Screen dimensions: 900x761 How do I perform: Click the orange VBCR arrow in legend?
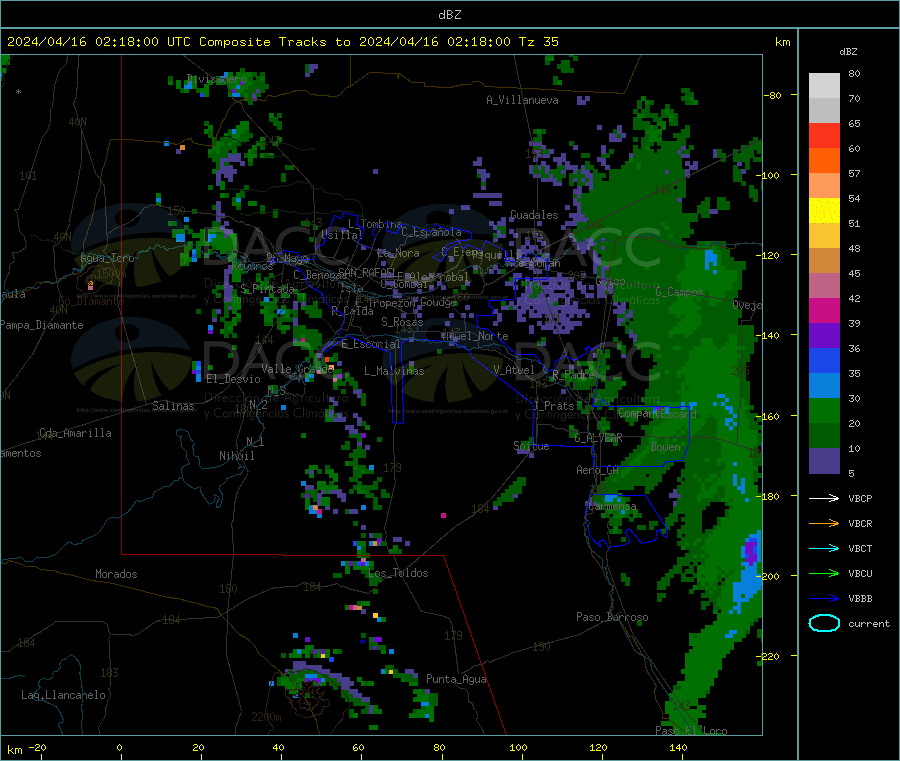[x=824, y=523]
